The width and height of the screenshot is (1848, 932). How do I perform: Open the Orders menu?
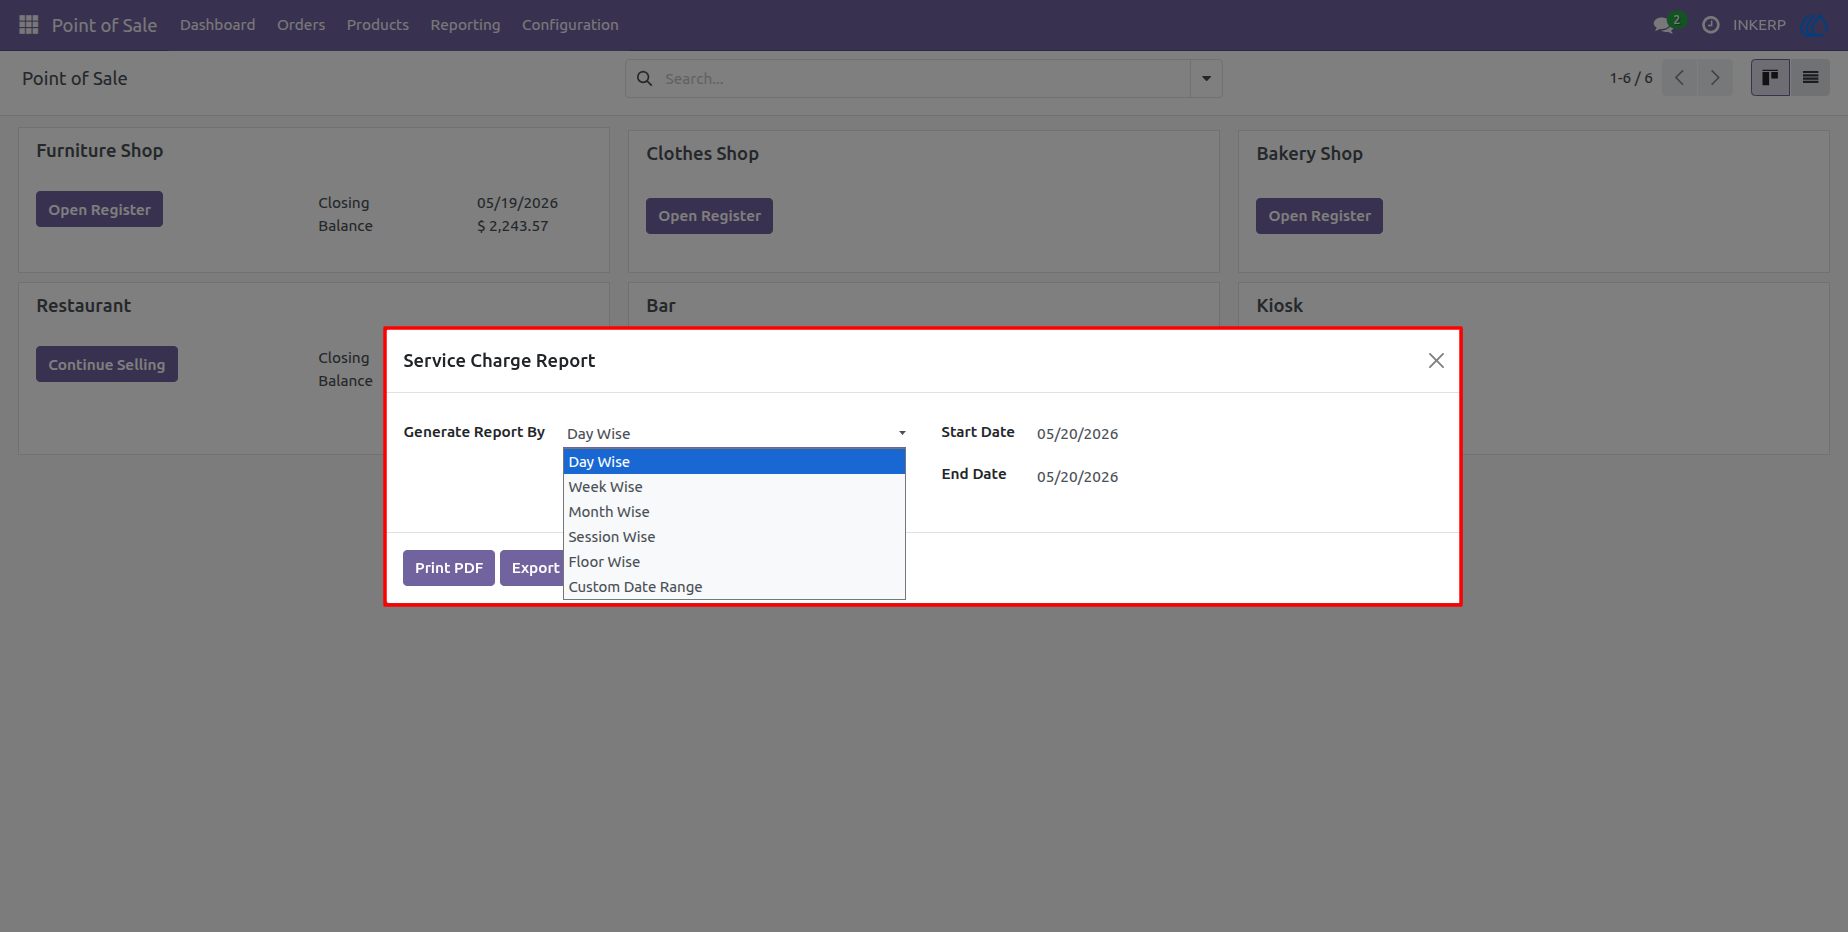pyautogui.click(x=301, y=25)
